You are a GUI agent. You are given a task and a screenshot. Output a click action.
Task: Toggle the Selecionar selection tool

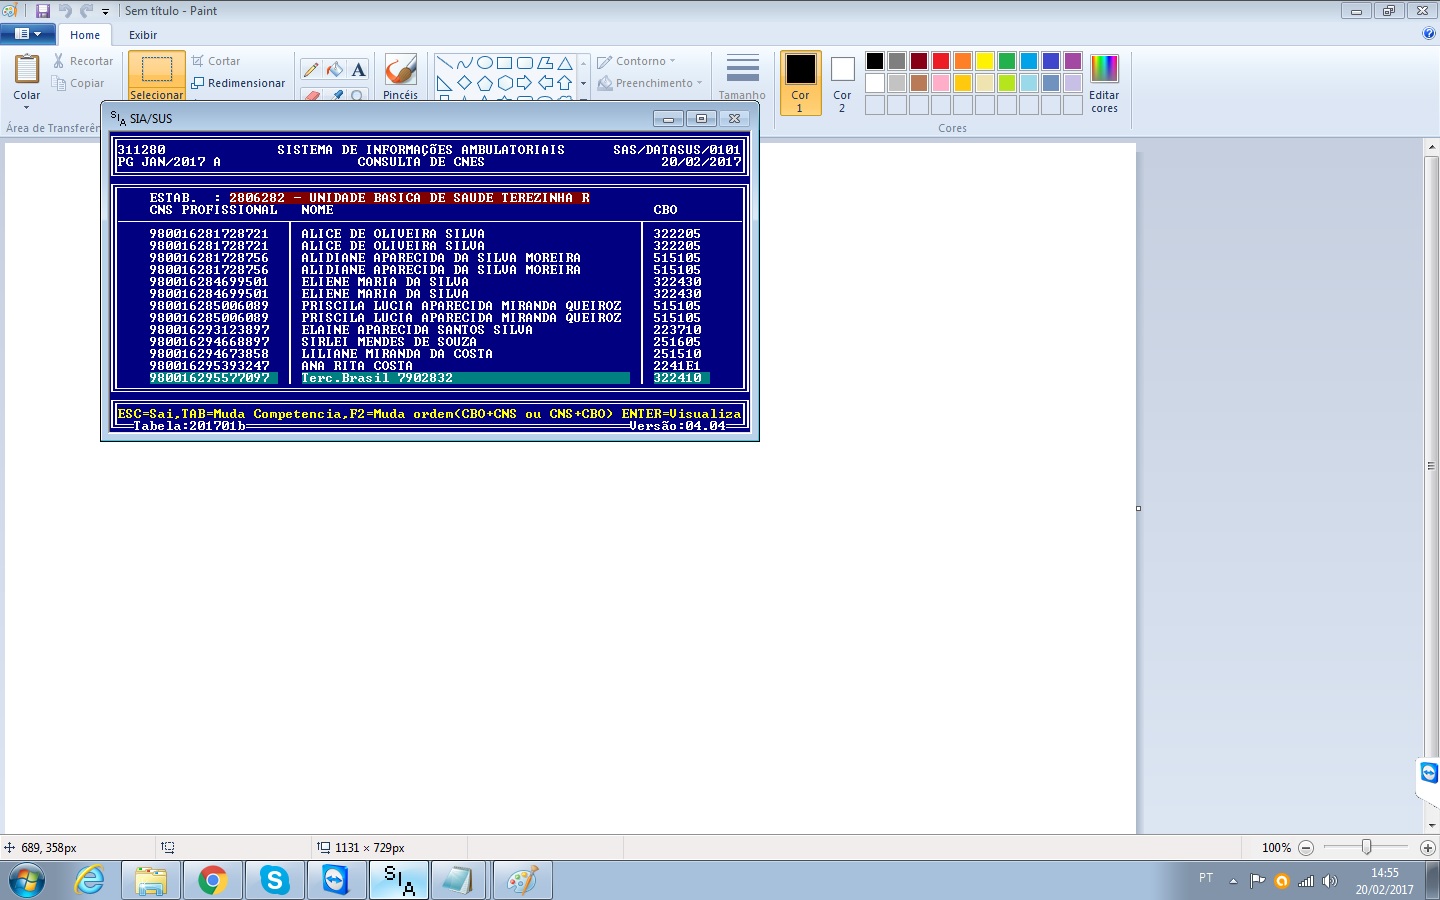pyautogui.click(x=156, y=76)
